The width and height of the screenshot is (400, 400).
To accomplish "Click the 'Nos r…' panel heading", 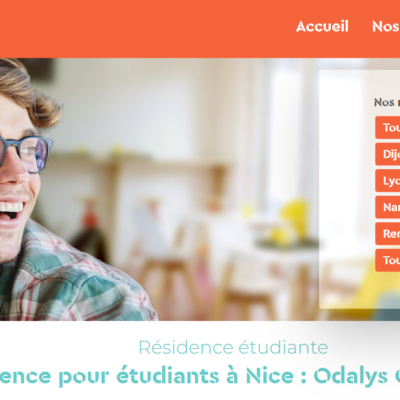I will (387, 102).
